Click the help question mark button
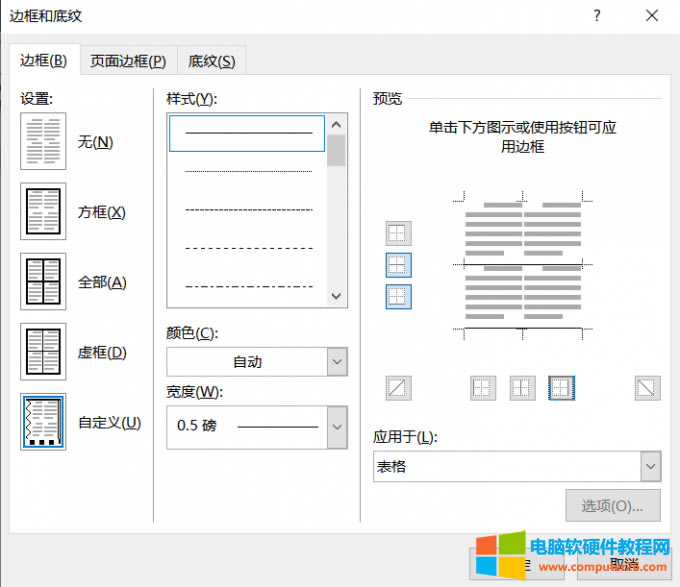 coord(597,16)
